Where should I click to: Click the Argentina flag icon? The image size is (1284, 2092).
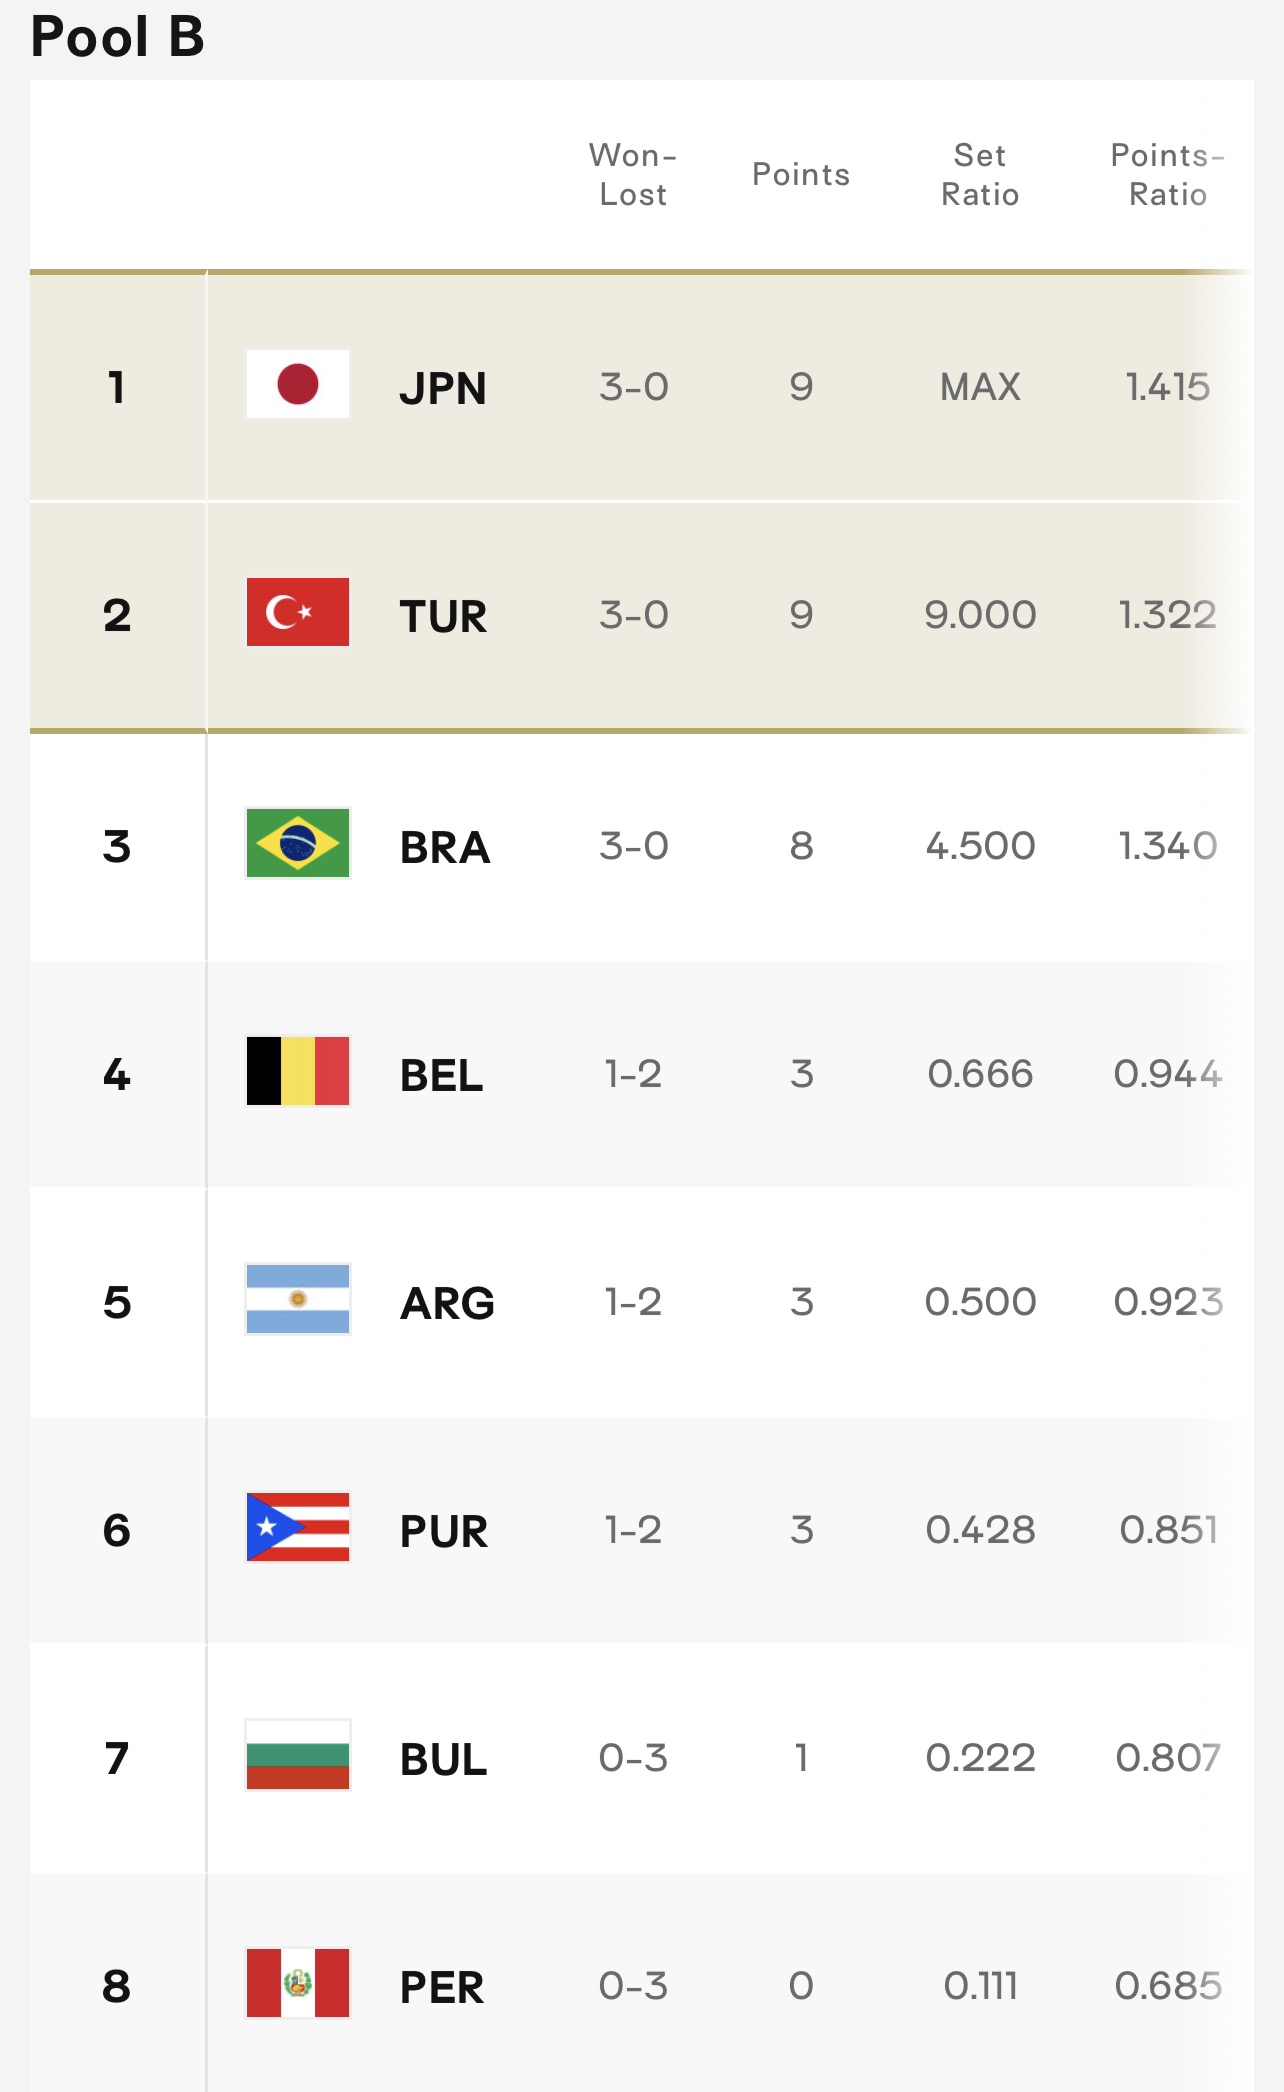(x=298, y=1299)
